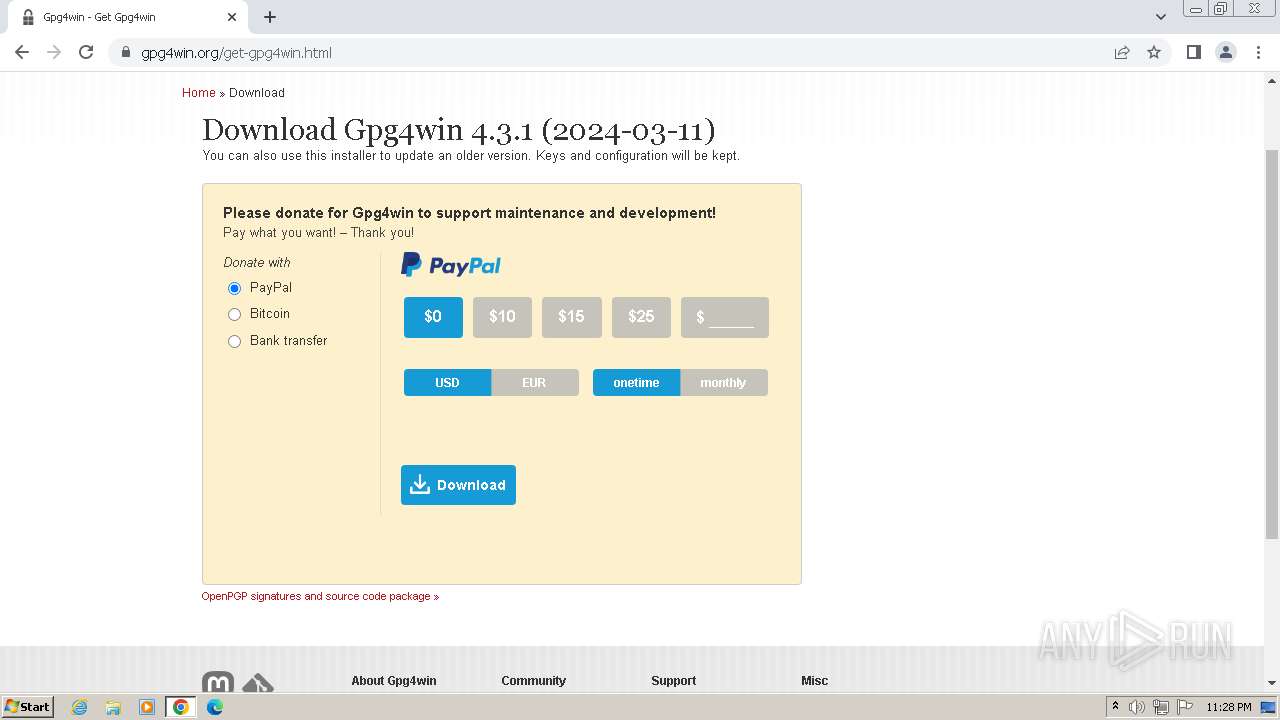Open Chrome three-dot menu
Viewport: 1280px width, 720px height.
coord(1259,52)
